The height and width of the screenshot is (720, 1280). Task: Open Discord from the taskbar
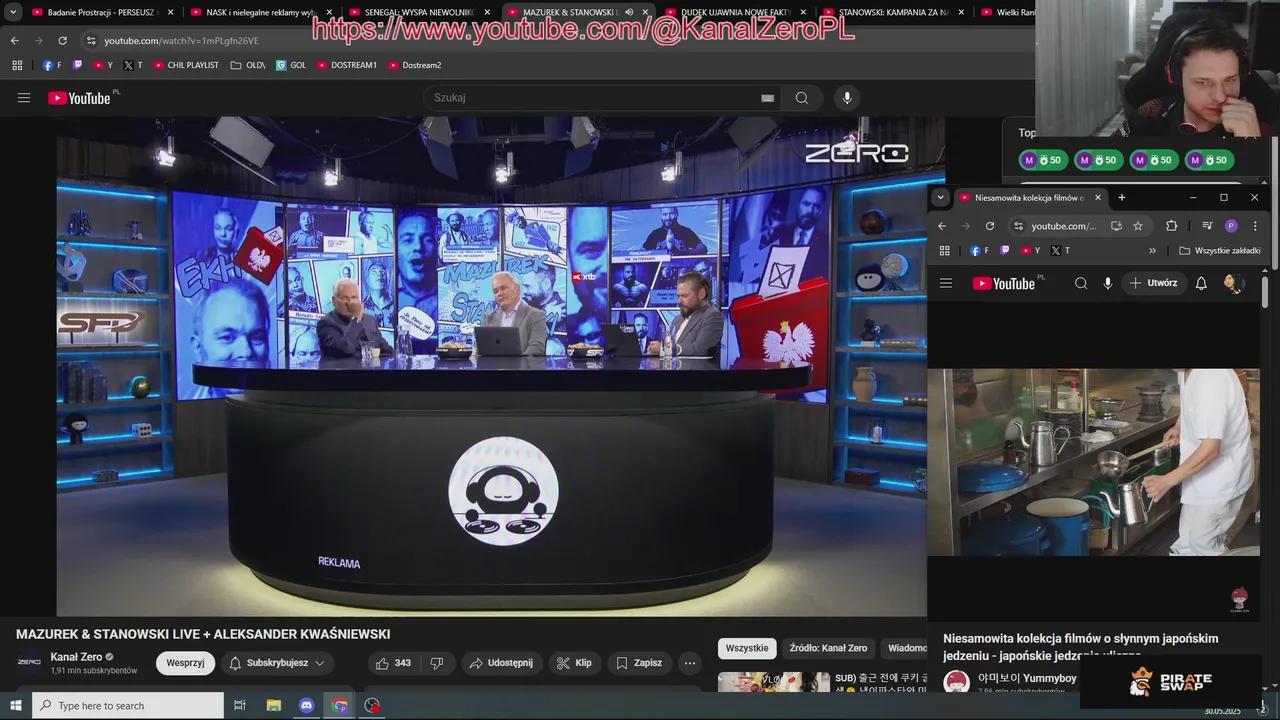307,706
